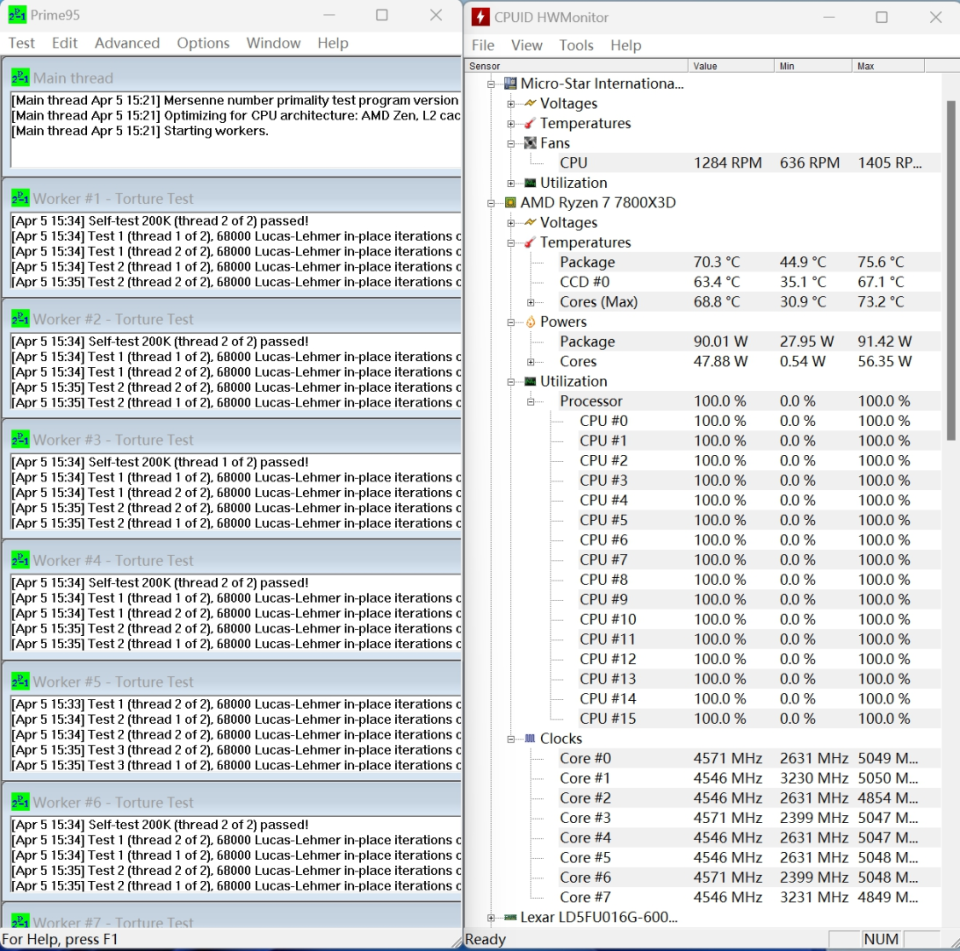Click the HWMonitor lightning icon in title bar

(480, 17)
